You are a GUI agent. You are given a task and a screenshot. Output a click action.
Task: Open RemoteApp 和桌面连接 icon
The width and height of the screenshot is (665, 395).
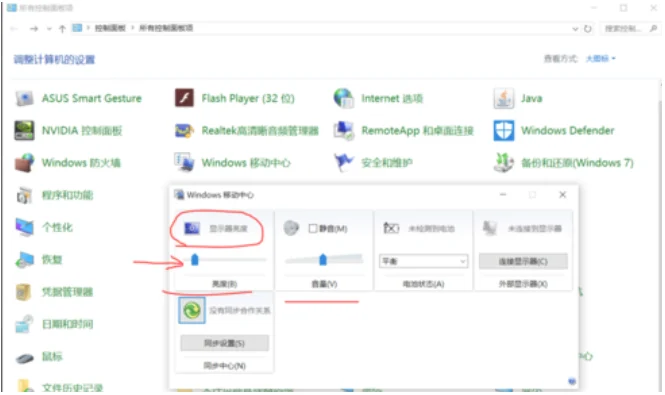pos(344,131)
